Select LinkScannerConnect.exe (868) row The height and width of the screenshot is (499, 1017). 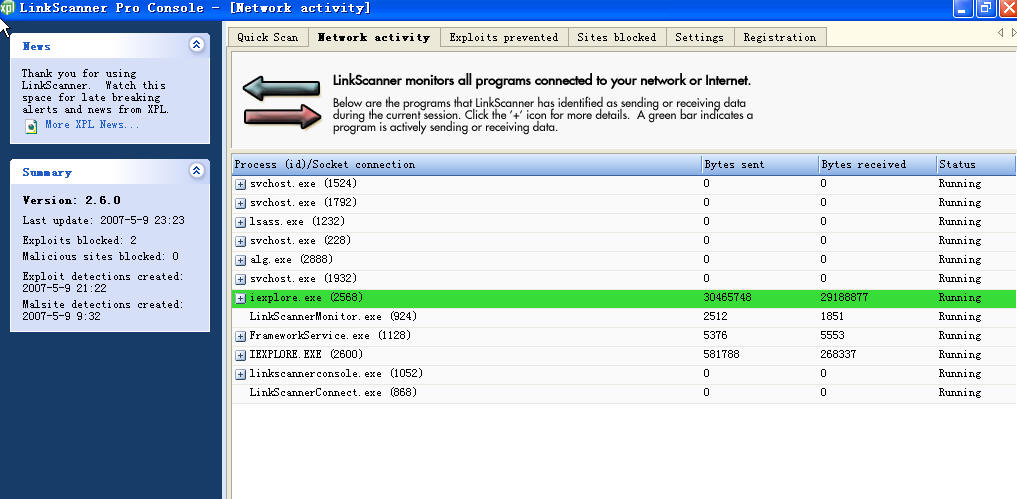click(624, 393)
